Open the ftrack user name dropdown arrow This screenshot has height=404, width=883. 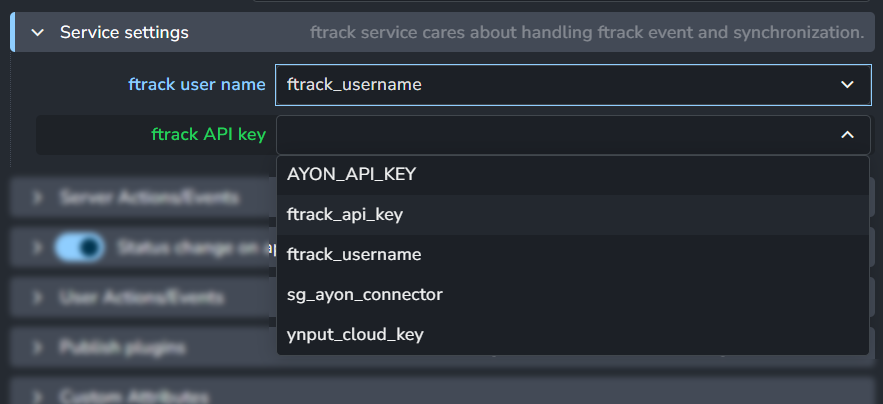(847, 85)
